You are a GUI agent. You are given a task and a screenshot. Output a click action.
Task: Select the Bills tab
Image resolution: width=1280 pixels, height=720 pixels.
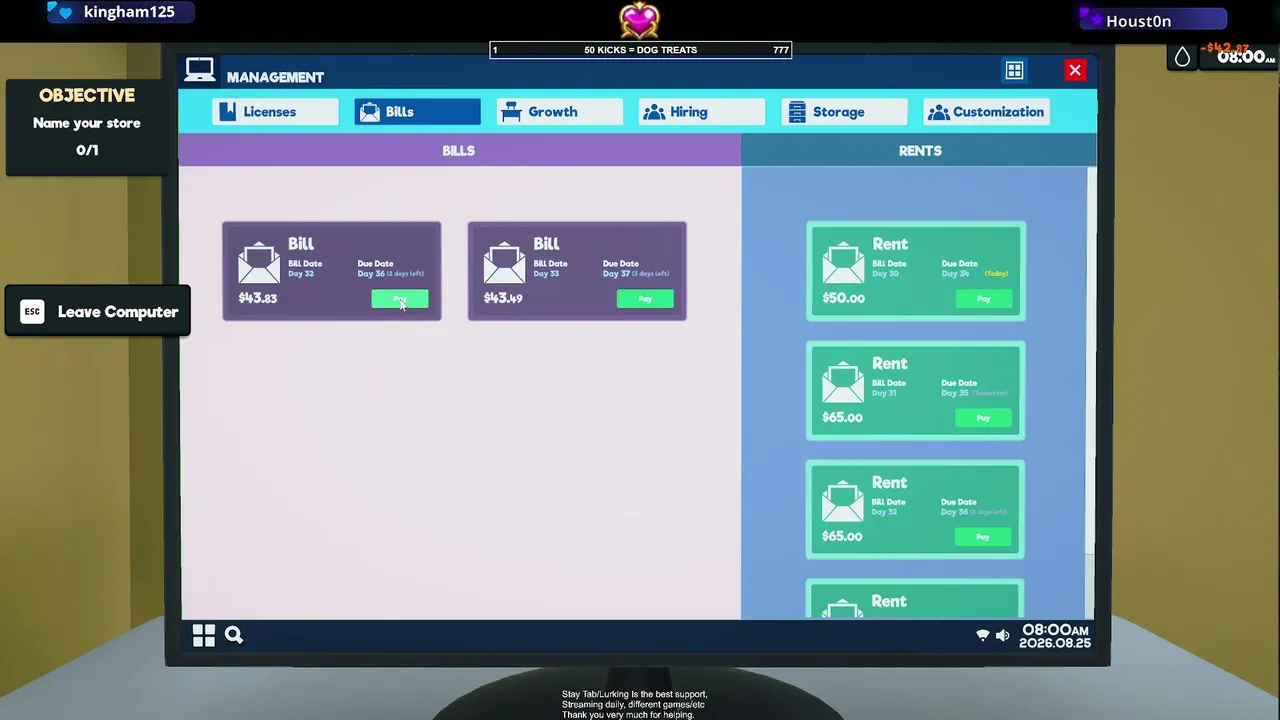(x=417, y=112)
